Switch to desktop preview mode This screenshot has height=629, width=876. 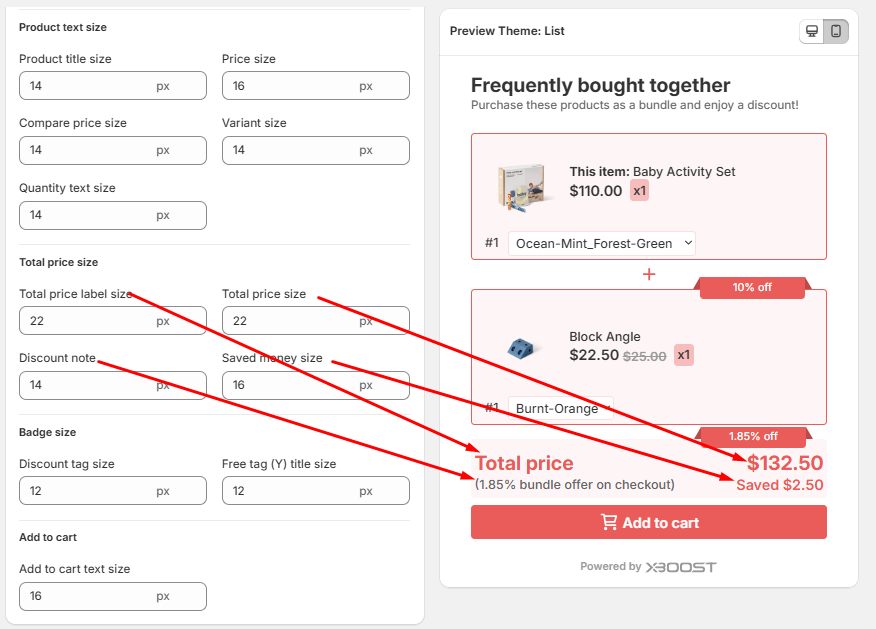click(x=812, y=31)
